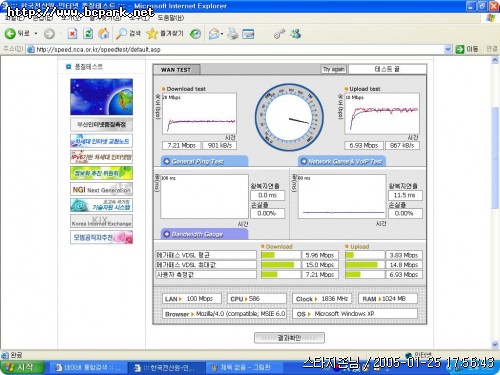Image resolution: width=500 pixels, height=375 pixels.
Task: Click the Stop loading icon
Action: point(72,33)
